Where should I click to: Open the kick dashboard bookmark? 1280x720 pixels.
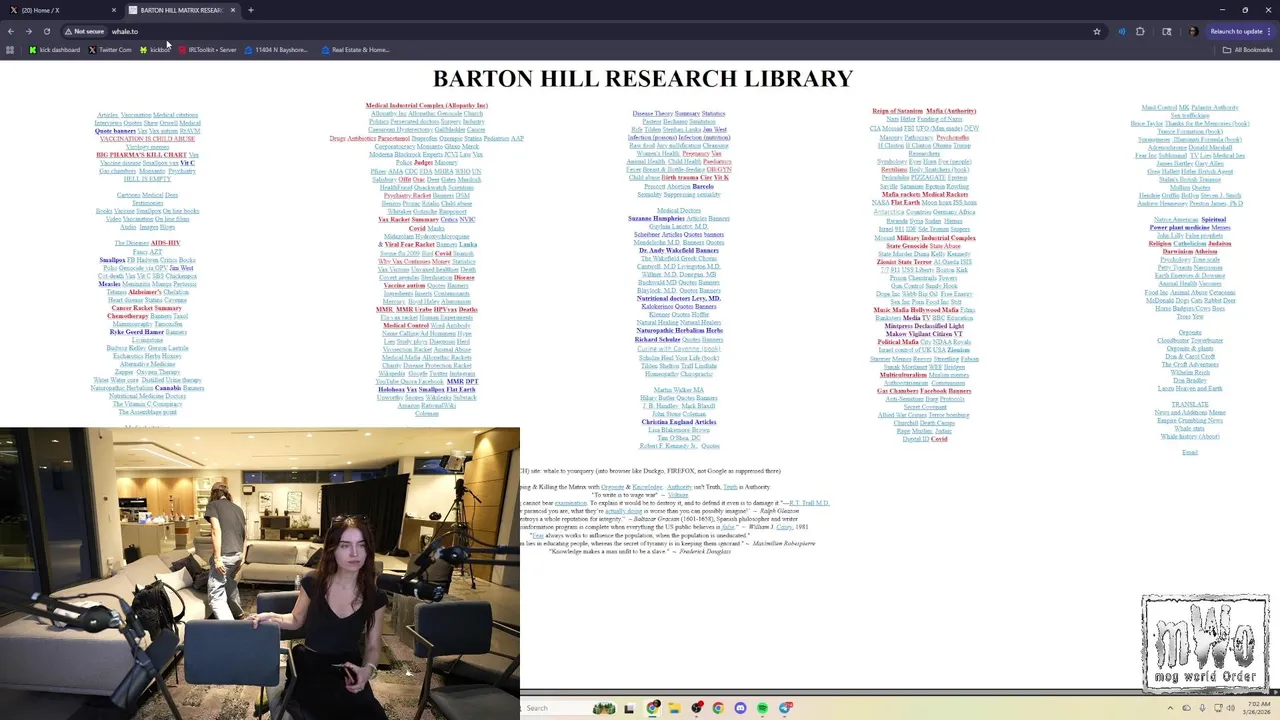click(x=54, y=49)
